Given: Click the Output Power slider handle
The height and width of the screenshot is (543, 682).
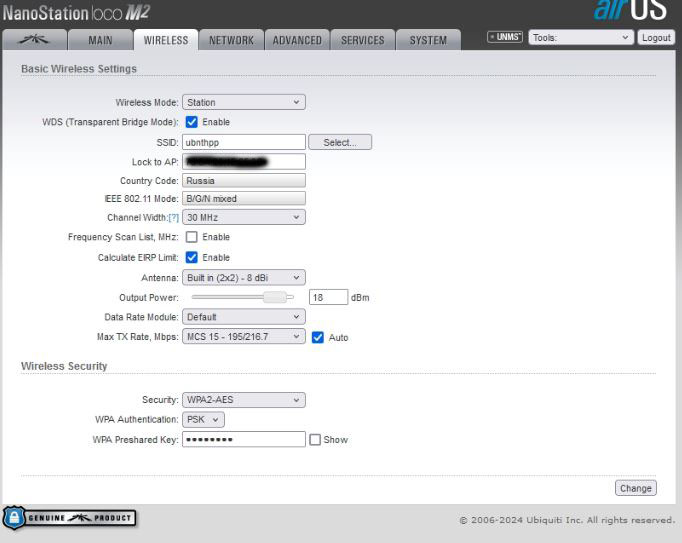Looking at the screenshot, I should (273, 297).
